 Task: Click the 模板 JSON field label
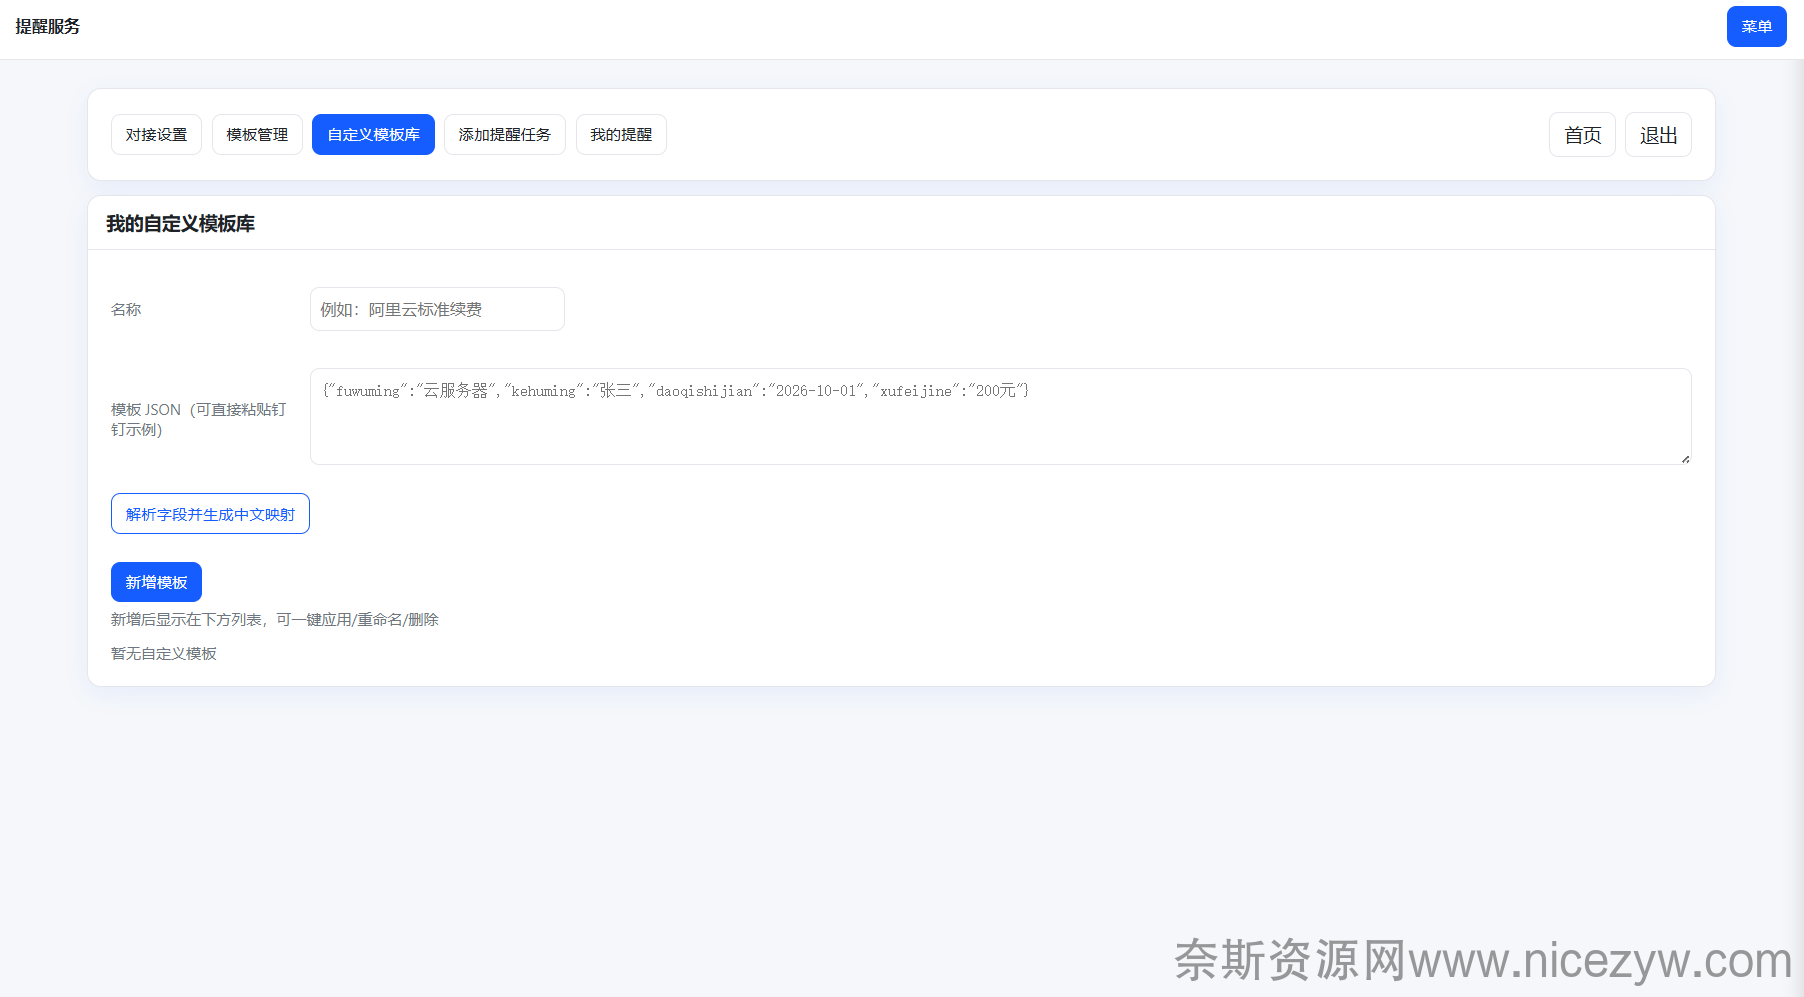[x=198, y=420]
